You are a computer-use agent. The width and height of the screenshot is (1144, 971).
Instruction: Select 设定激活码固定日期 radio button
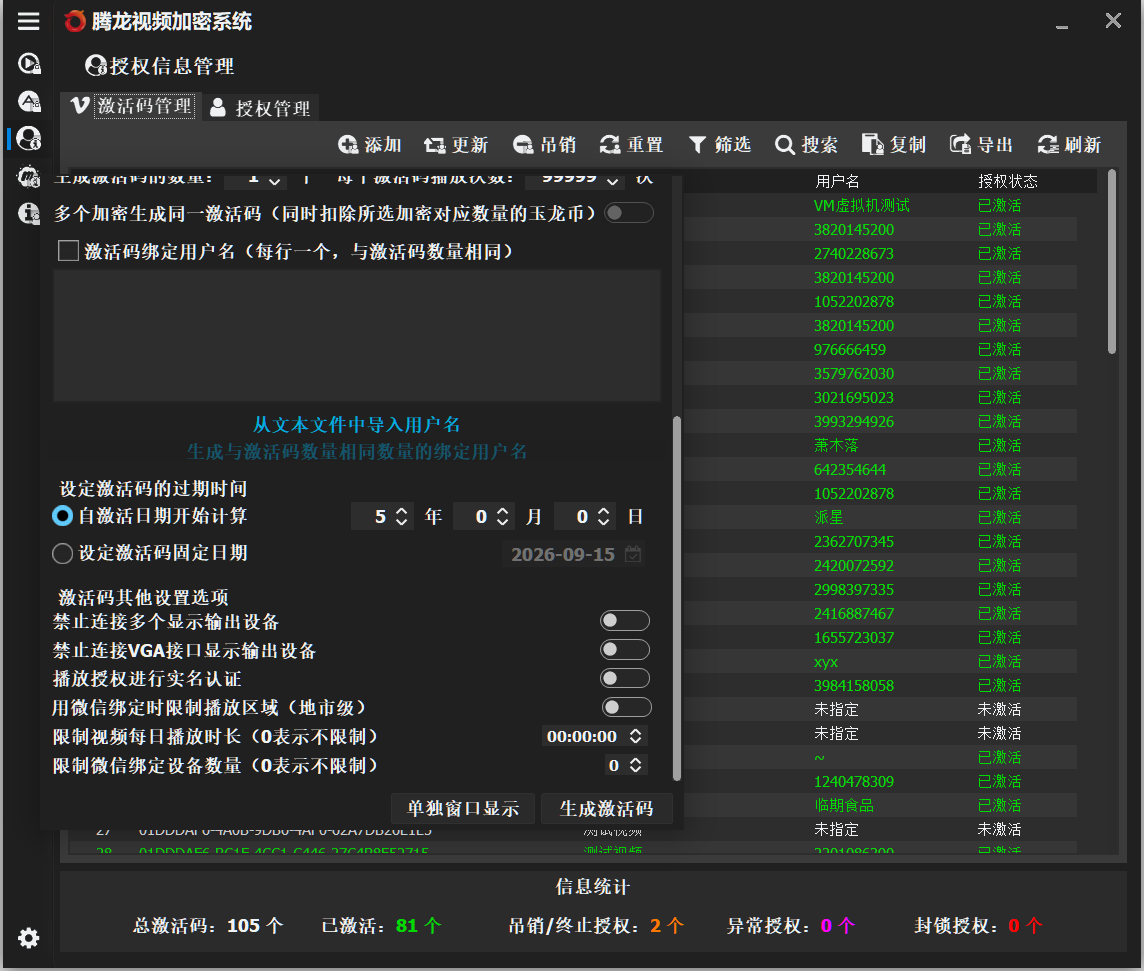point(63,553)
